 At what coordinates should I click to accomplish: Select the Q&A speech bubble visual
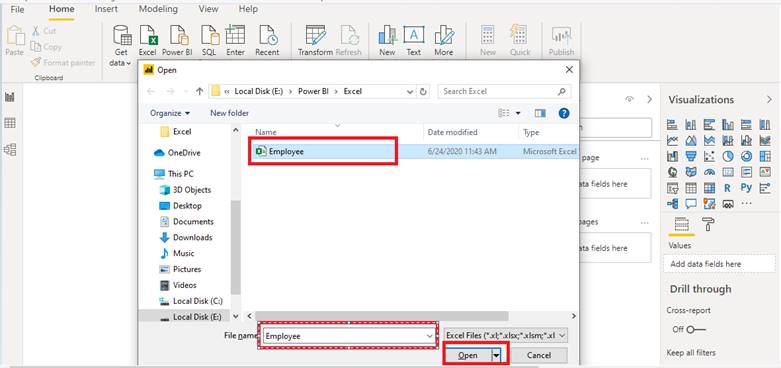click(691, 204)
